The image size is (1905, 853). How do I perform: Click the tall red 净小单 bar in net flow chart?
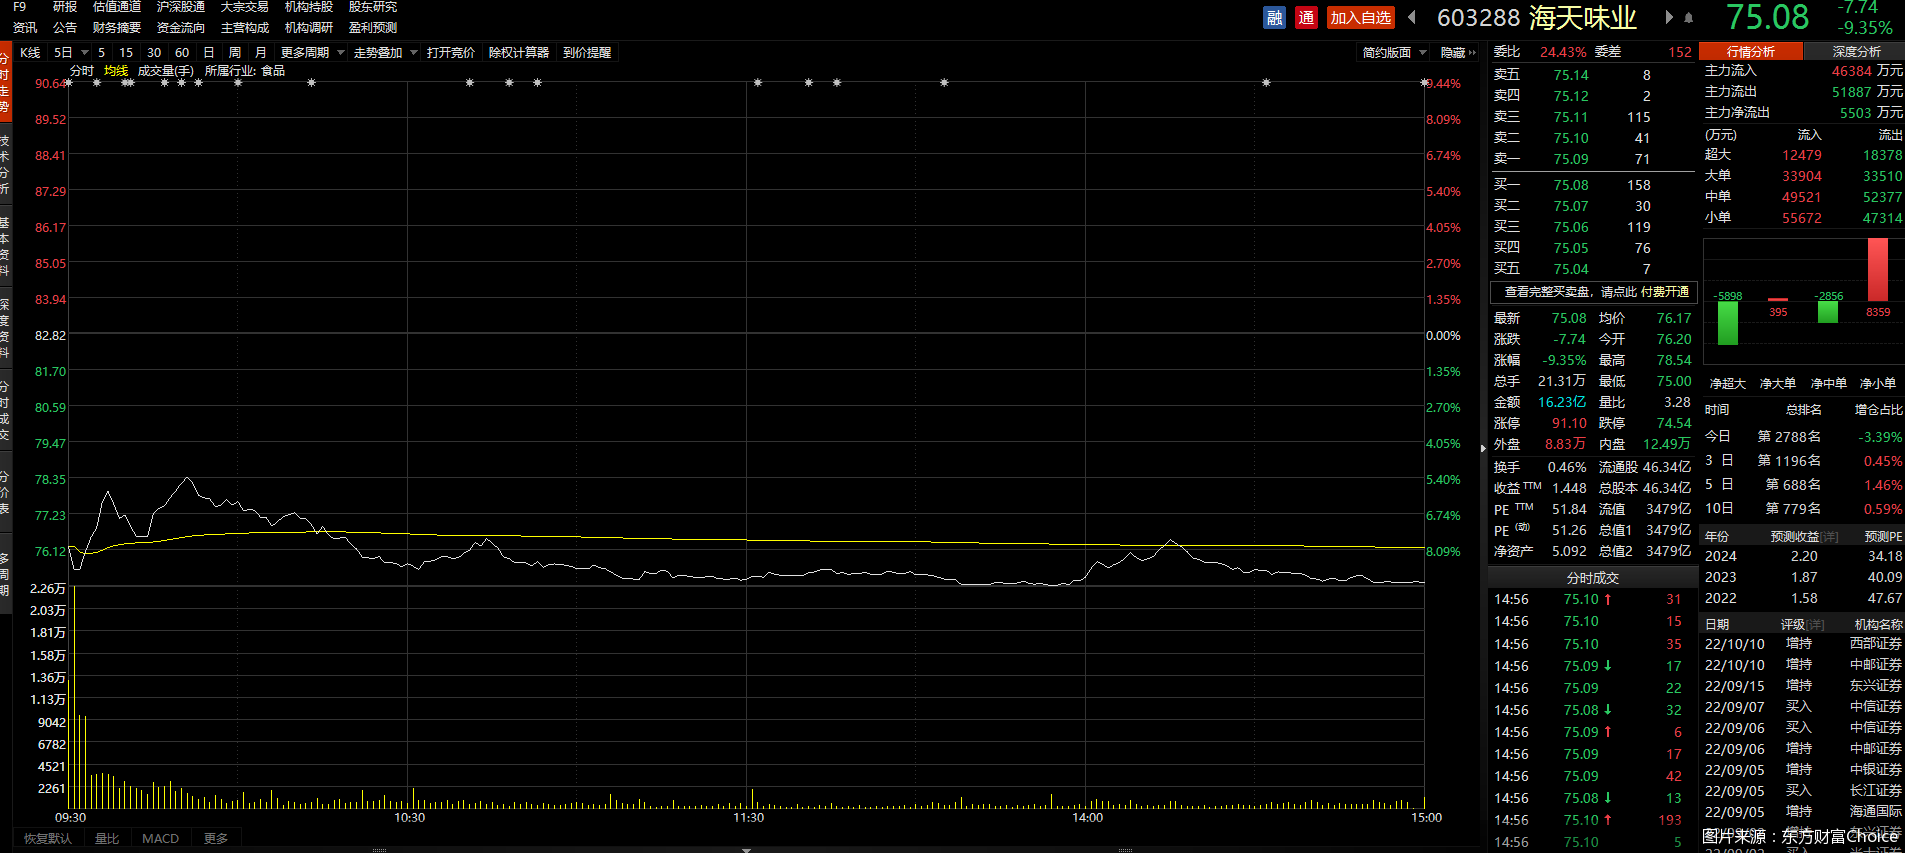point(1877,269)
